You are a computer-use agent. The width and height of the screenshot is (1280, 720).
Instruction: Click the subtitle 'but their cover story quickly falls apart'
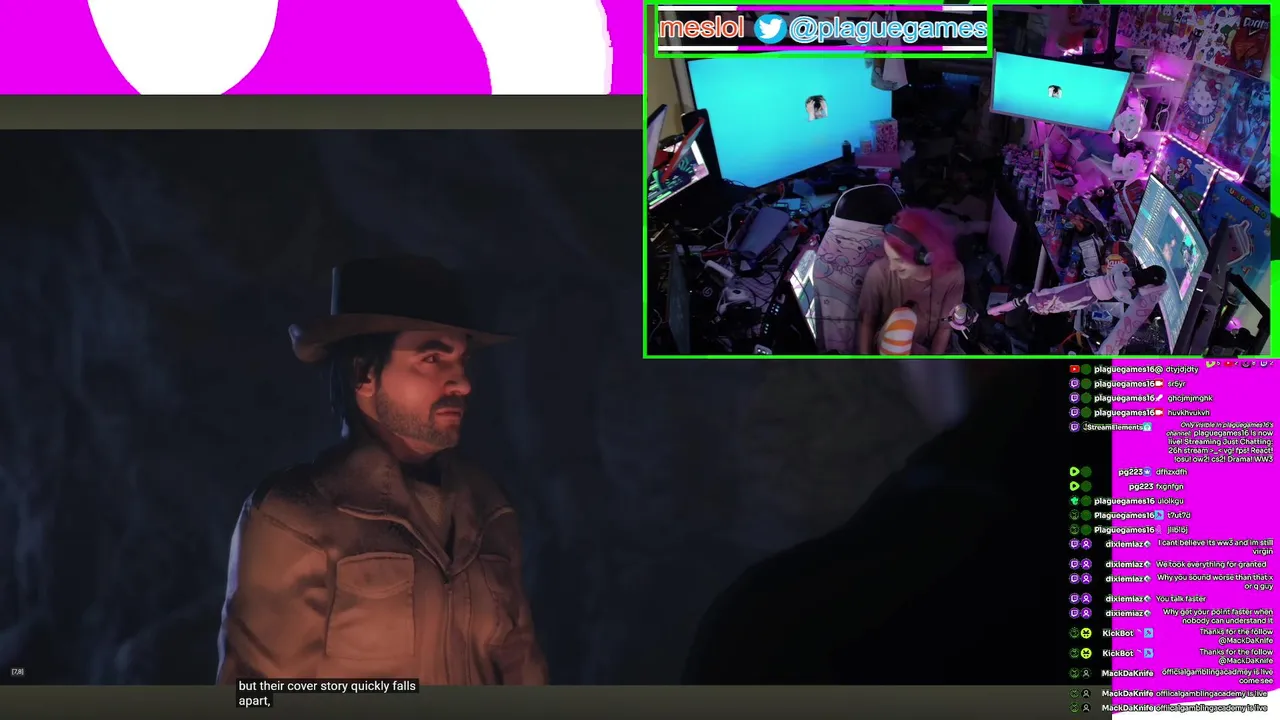coord(327,693)
